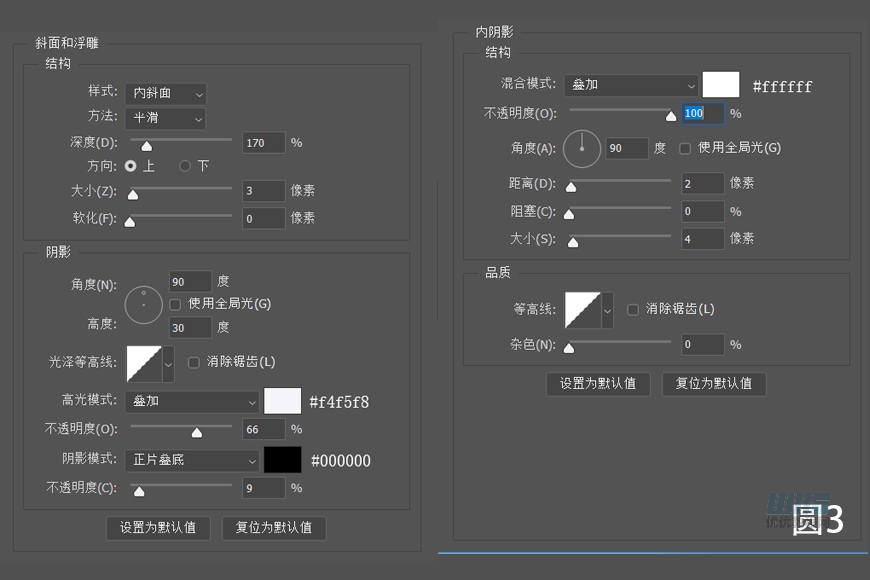Image resolution: width=870 pixels, height=580 pixels.
Task: Open the white #ffffff blend color swatch
Action: coord(721,85)
